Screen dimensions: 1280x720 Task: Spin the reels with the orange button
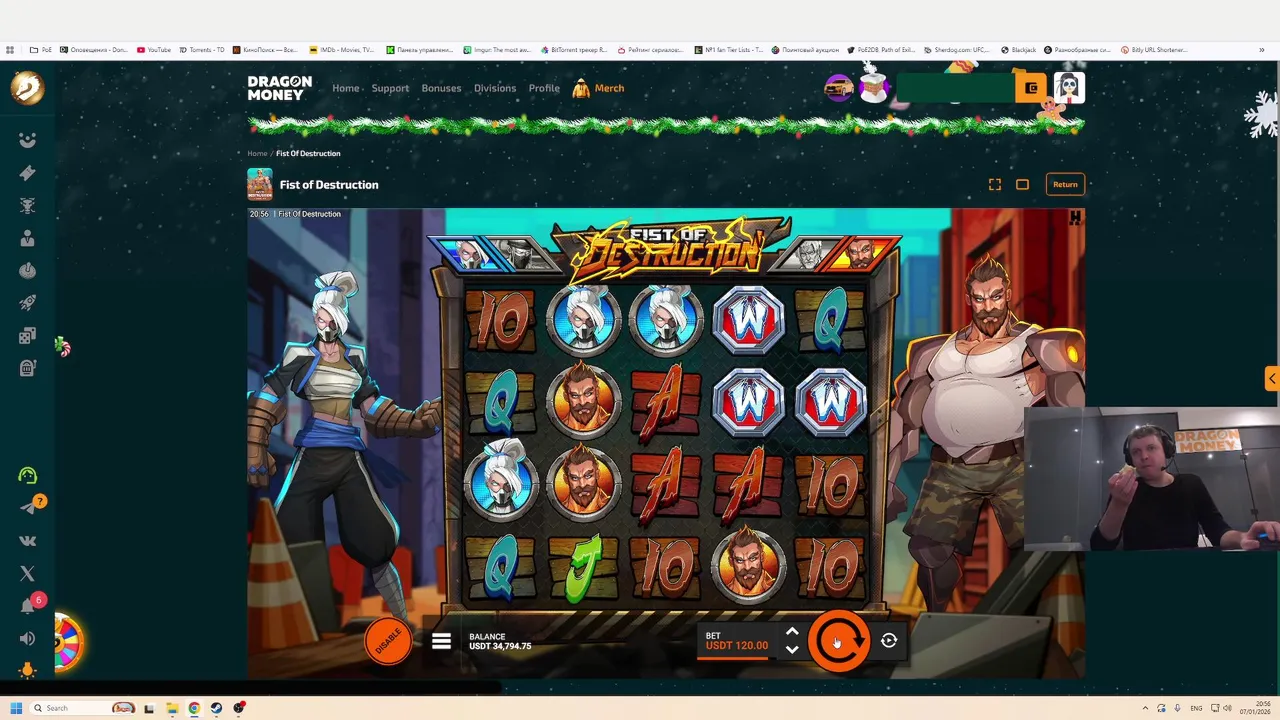click(838, 641)
